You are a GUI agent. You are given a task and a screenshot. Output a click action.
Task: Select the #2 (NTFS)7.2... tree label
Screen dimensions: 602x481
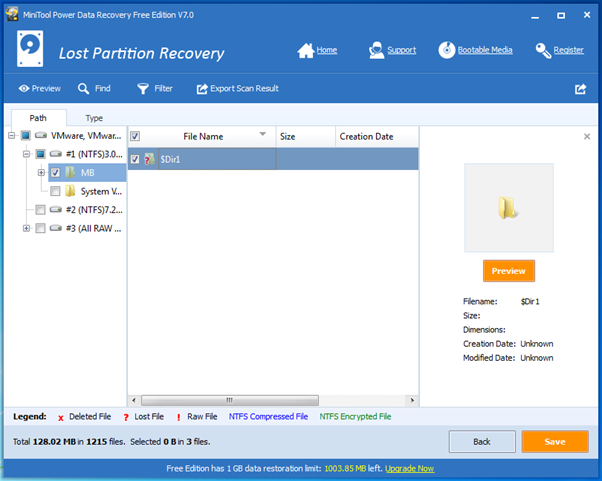[94, 210]
